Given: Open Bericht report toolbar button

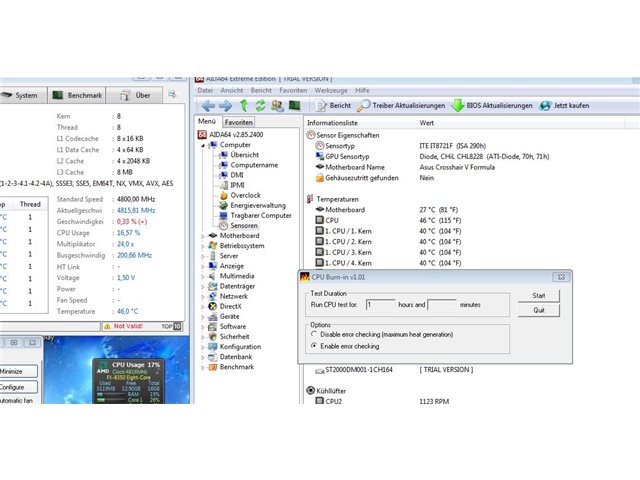Looking at the screenshot, I should 333,106.
